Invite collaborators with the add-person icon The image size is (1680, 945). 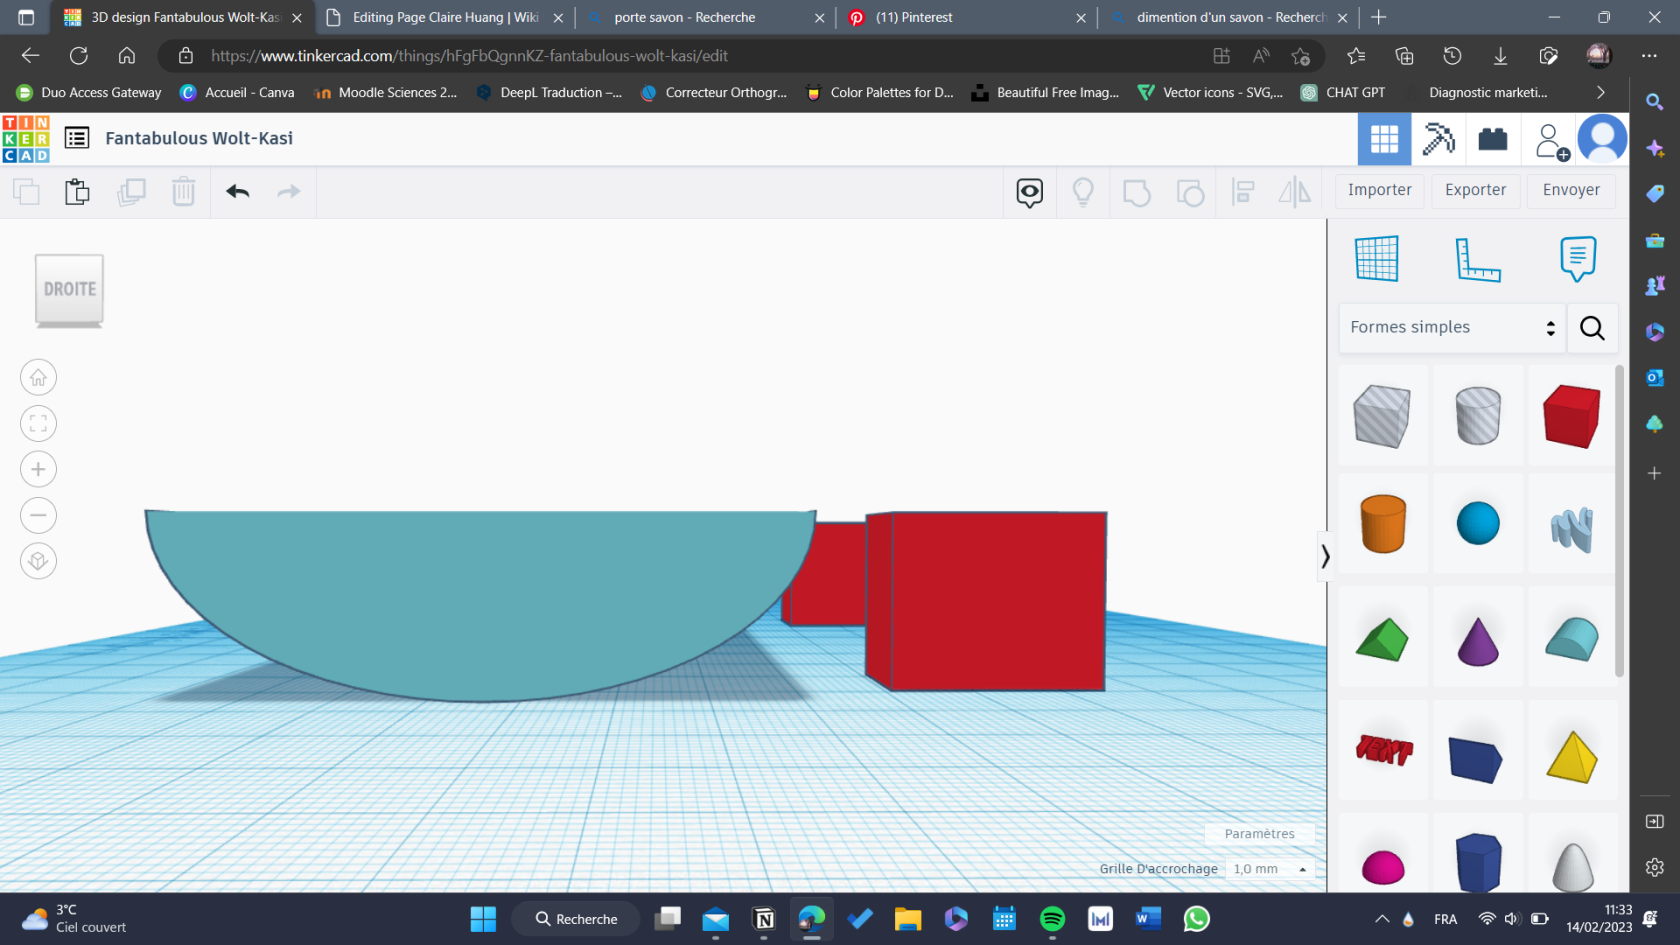point(1551,141)
